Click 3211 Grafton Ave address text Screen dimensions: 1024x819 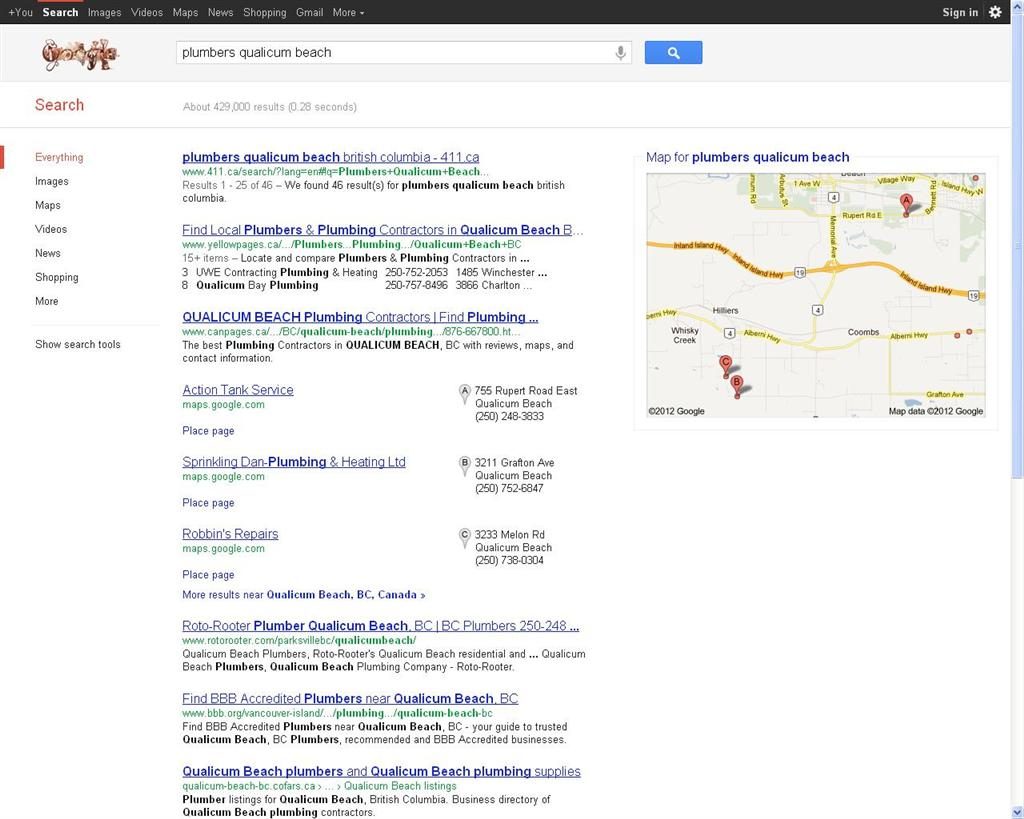click(515, 462)
